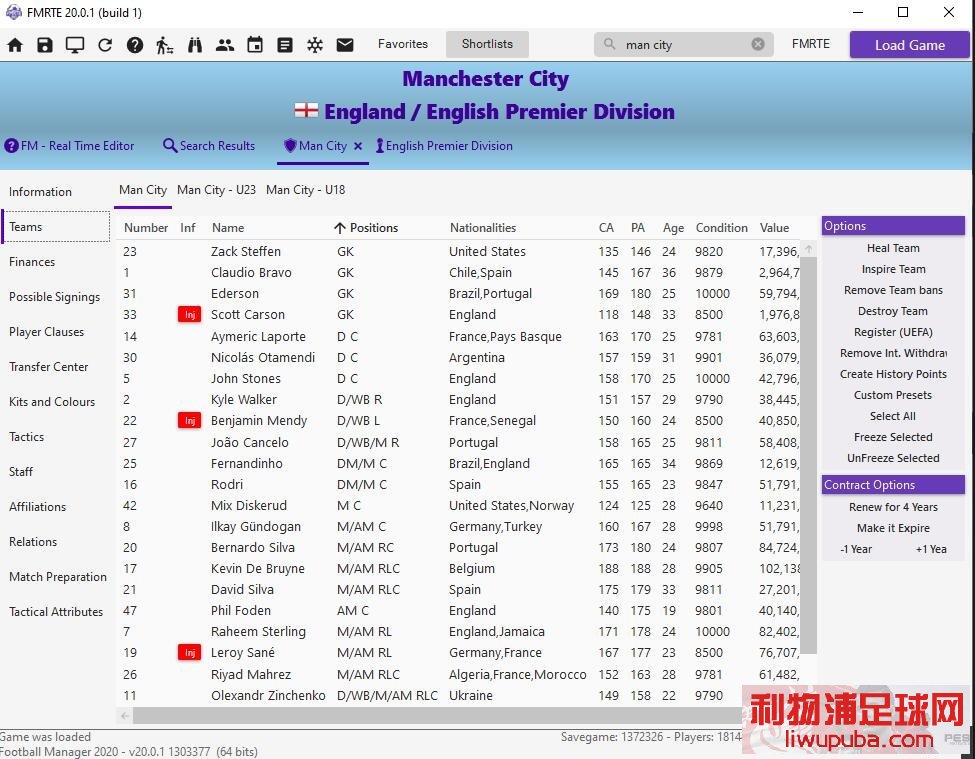The width and height of the screenshot is (975, 759).
Task: Open the Information sidebar section
Action: click(40, 192)
